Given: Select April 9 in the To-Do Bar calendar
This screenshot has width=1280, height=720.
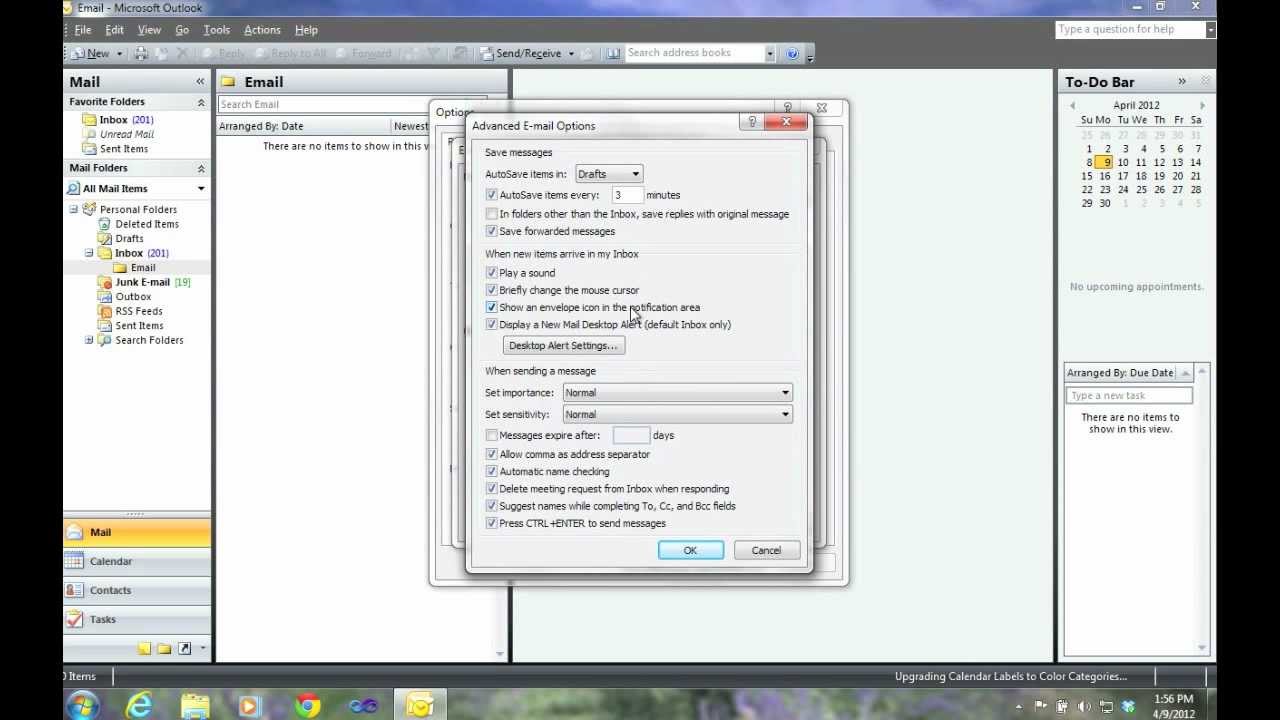Looking at the screenshot, I should pos(1104,162).
